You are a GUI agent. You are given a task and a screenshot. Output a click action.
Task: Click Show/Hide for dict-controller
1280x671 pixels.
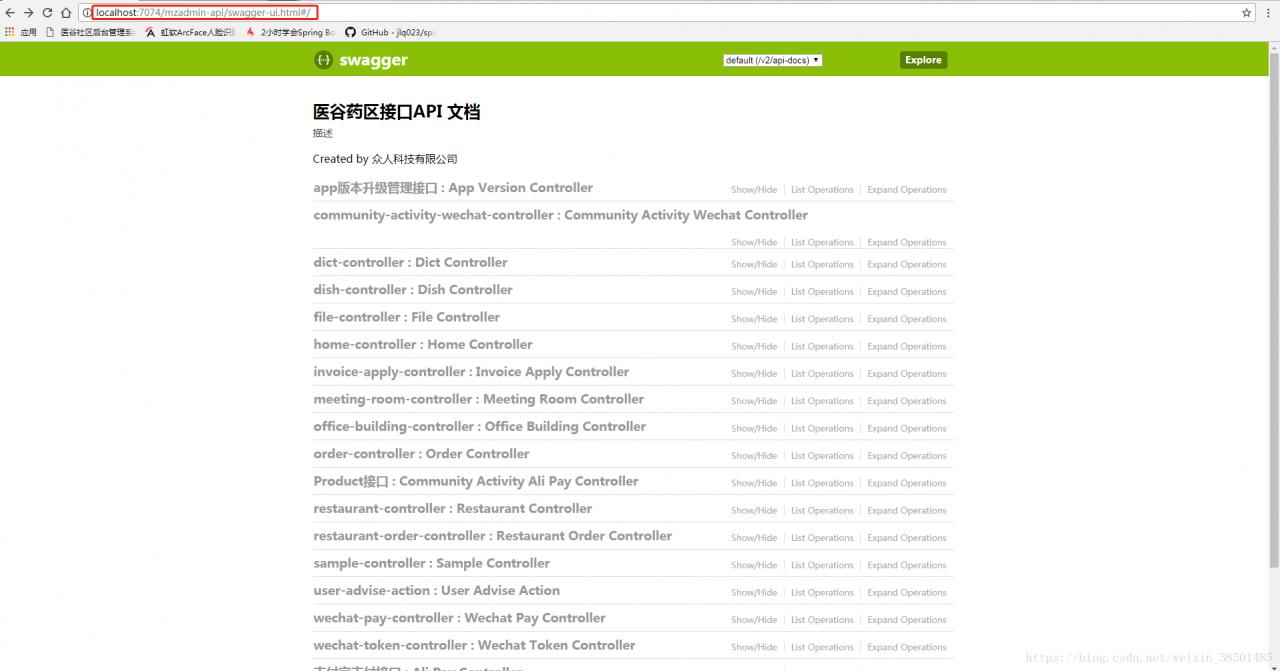coord(754,265)
